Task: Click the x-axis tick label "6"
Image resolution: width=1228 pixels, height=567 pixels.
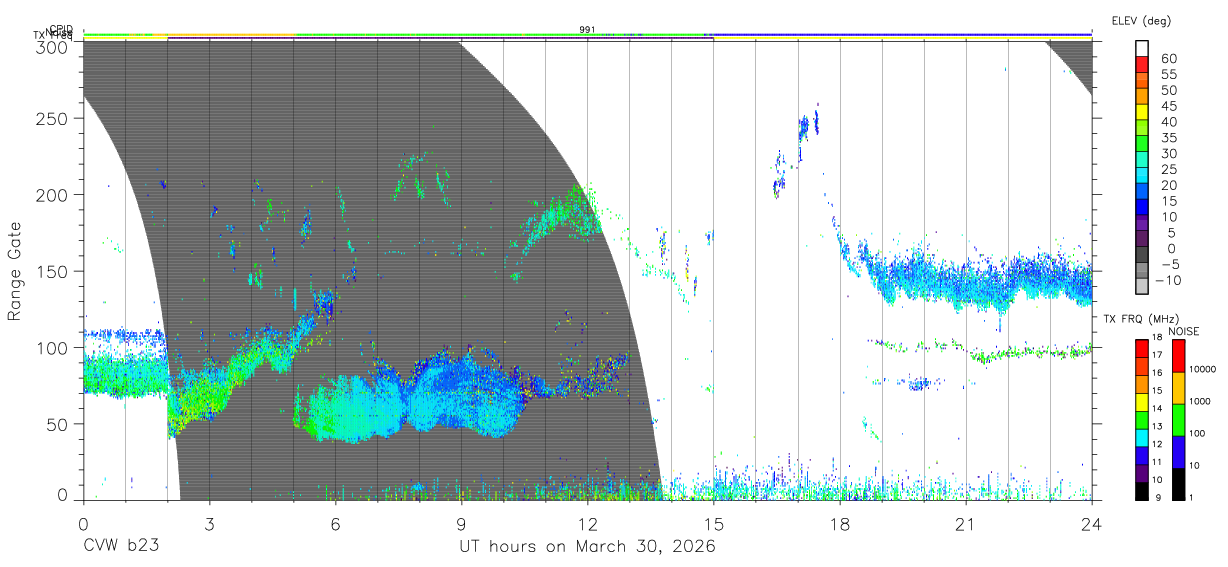Action: pyautogui.click(x=335, y=523)
